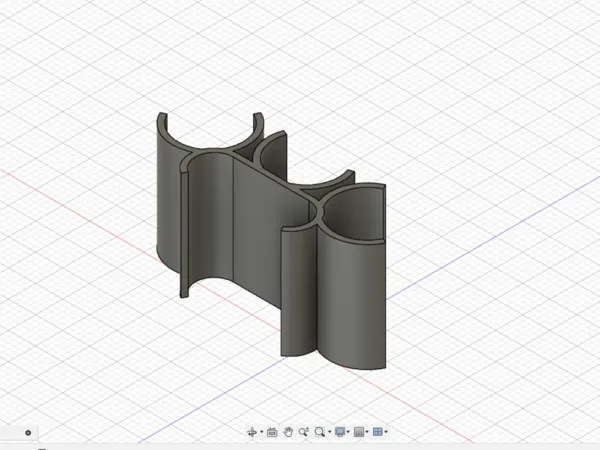Image resolution: width=600 pixels, height=450 pixels.
Task: Open the Display Settings monitor icon
Action: (x=339, y=432)
